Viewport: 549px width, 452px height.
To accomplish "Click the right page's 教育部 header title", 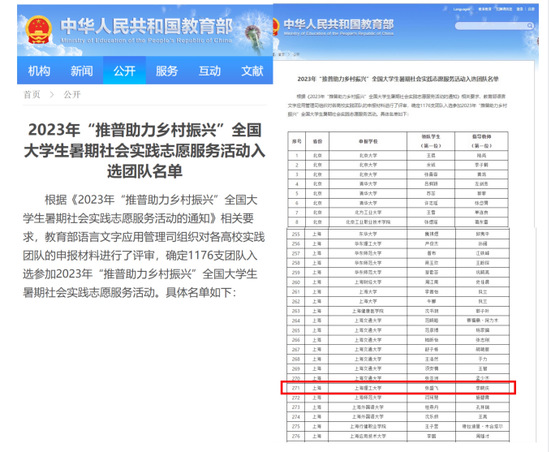I will pyautogui.click(x=339, y=24).
